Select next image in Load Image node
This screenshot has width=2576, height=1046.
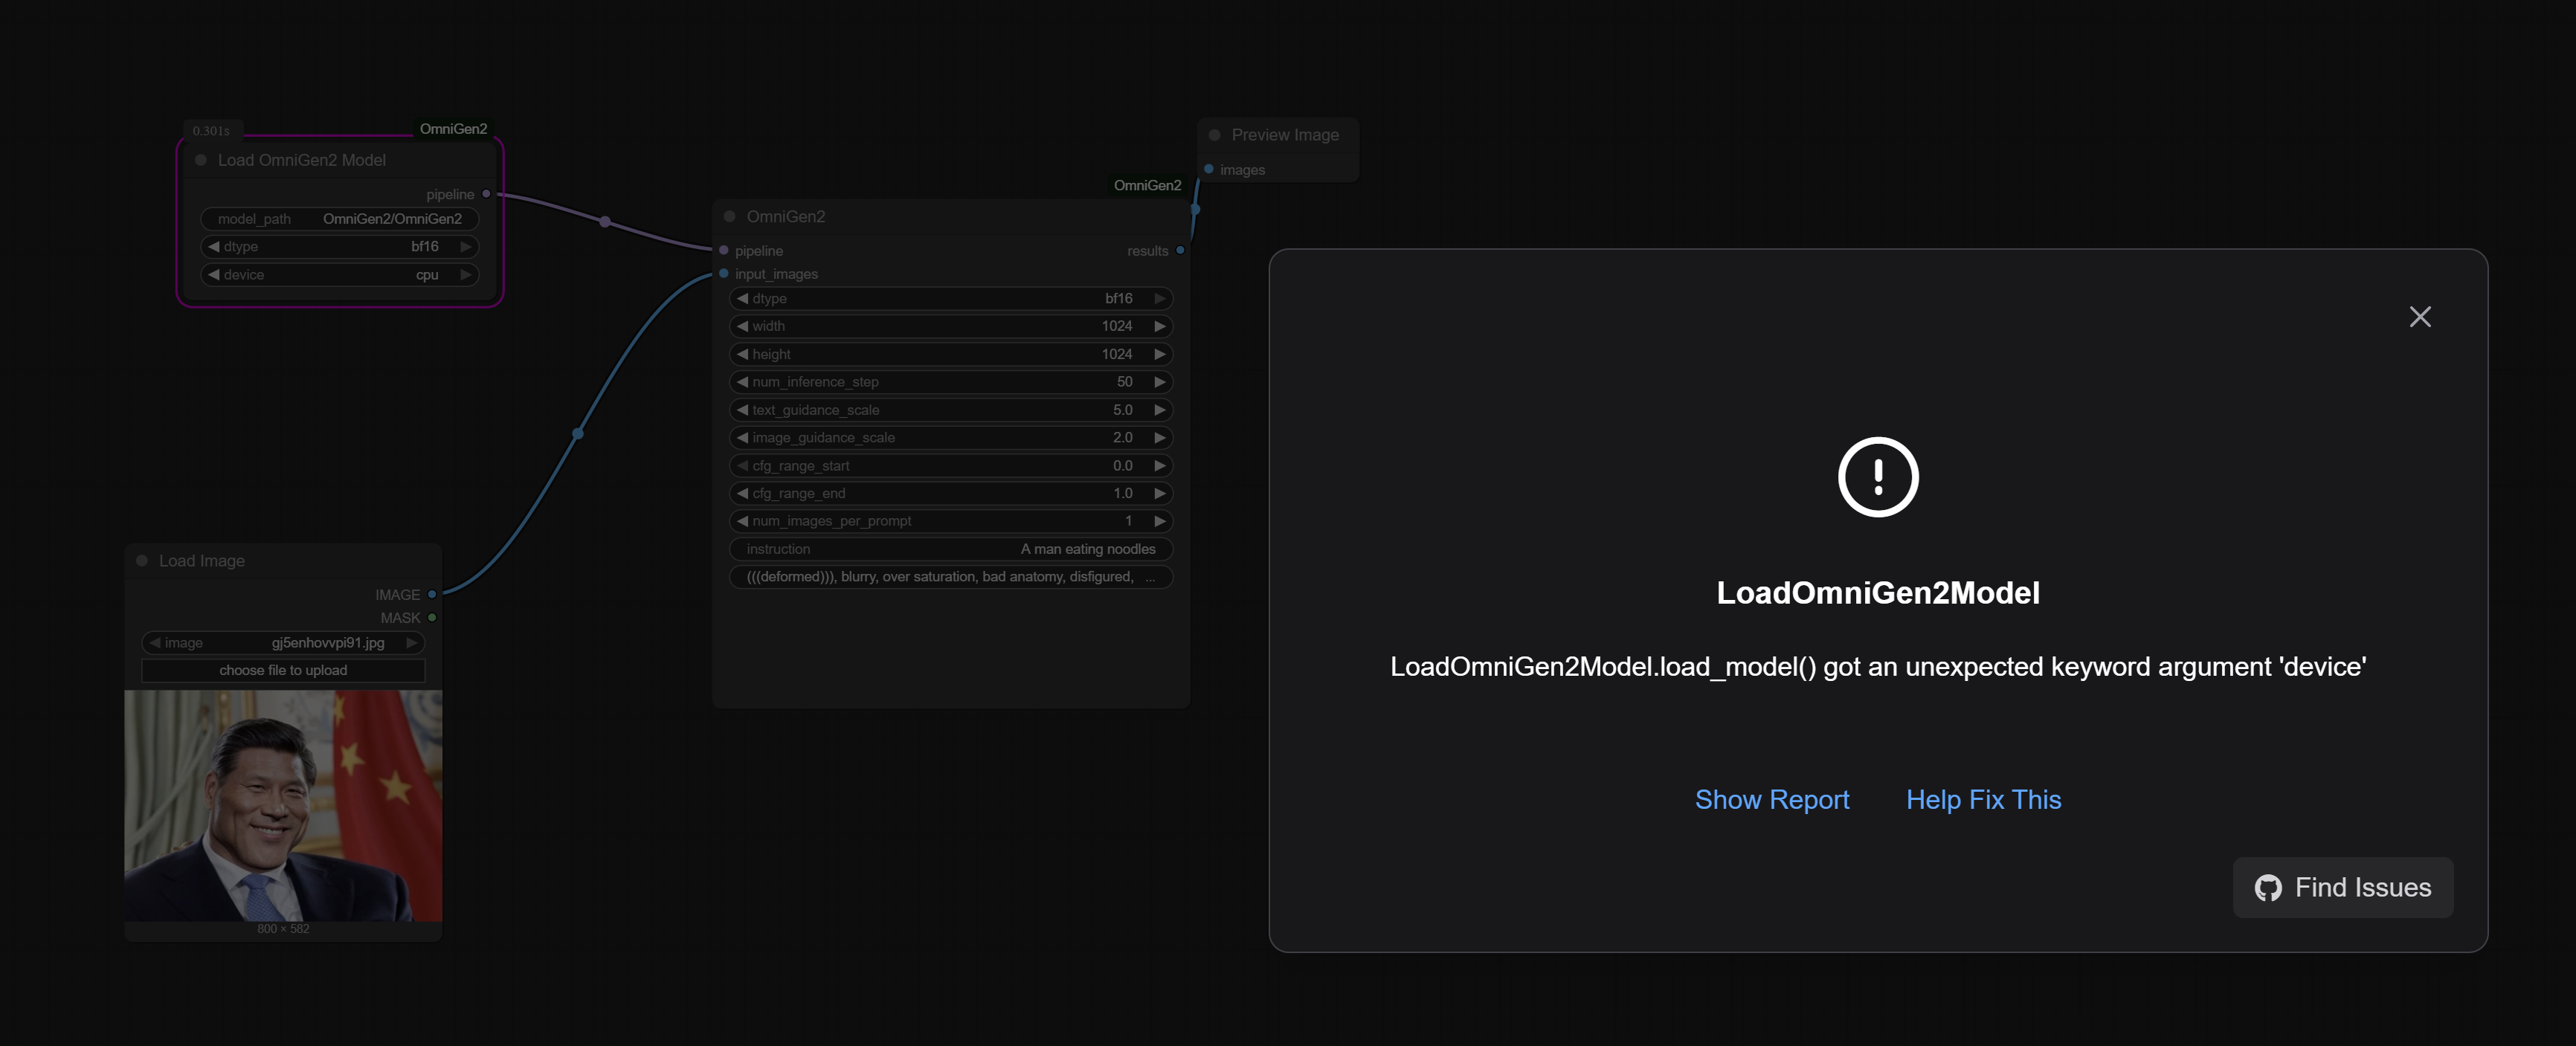(411, 643)
